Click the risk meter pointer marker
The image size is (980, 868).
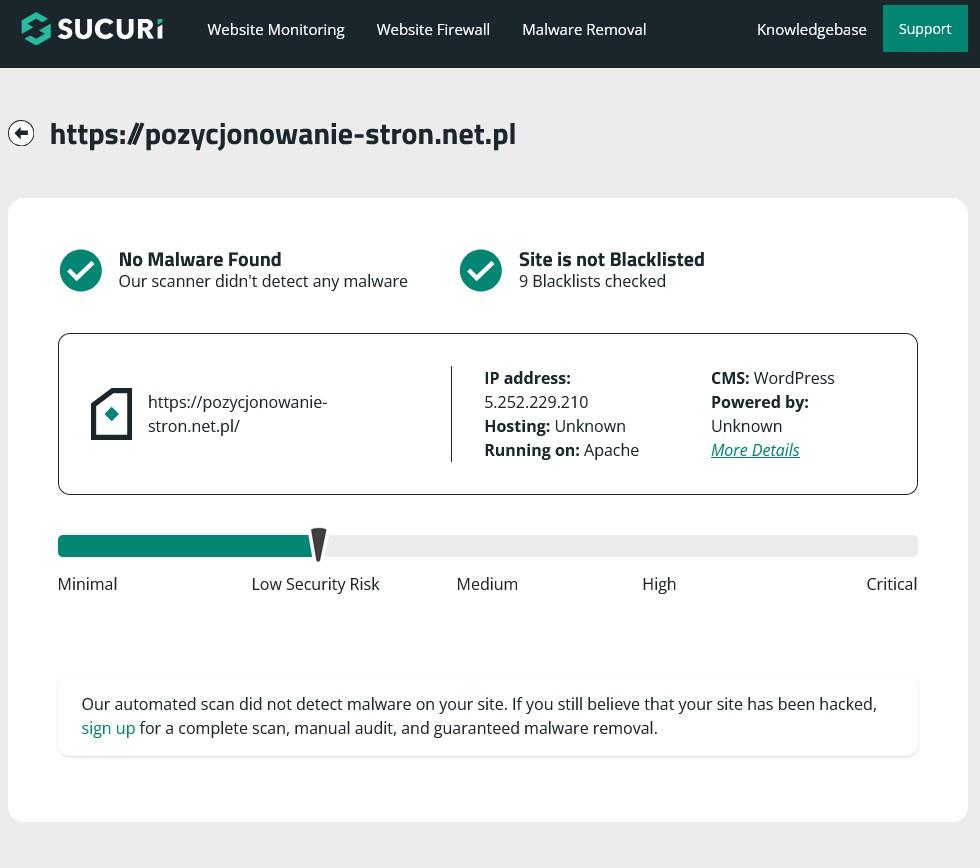(x=318, y=545)
